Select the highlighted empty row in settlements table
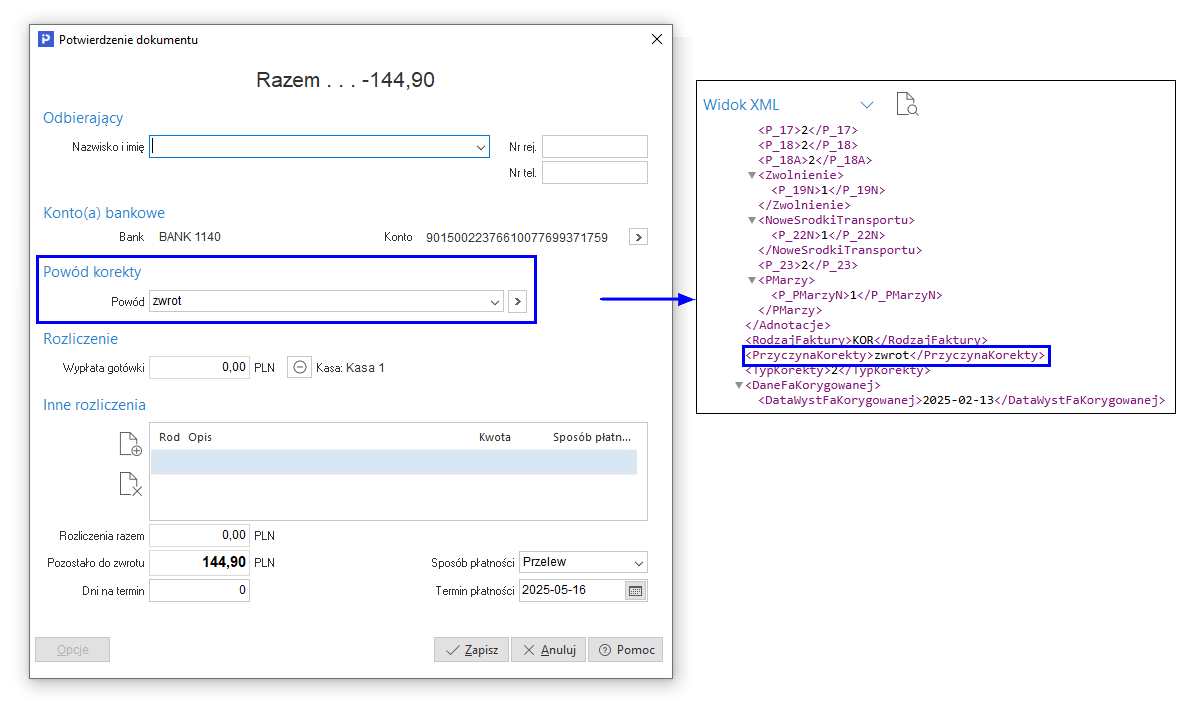Viewport: 1178px width, 704px height. (x=394, y=462)
